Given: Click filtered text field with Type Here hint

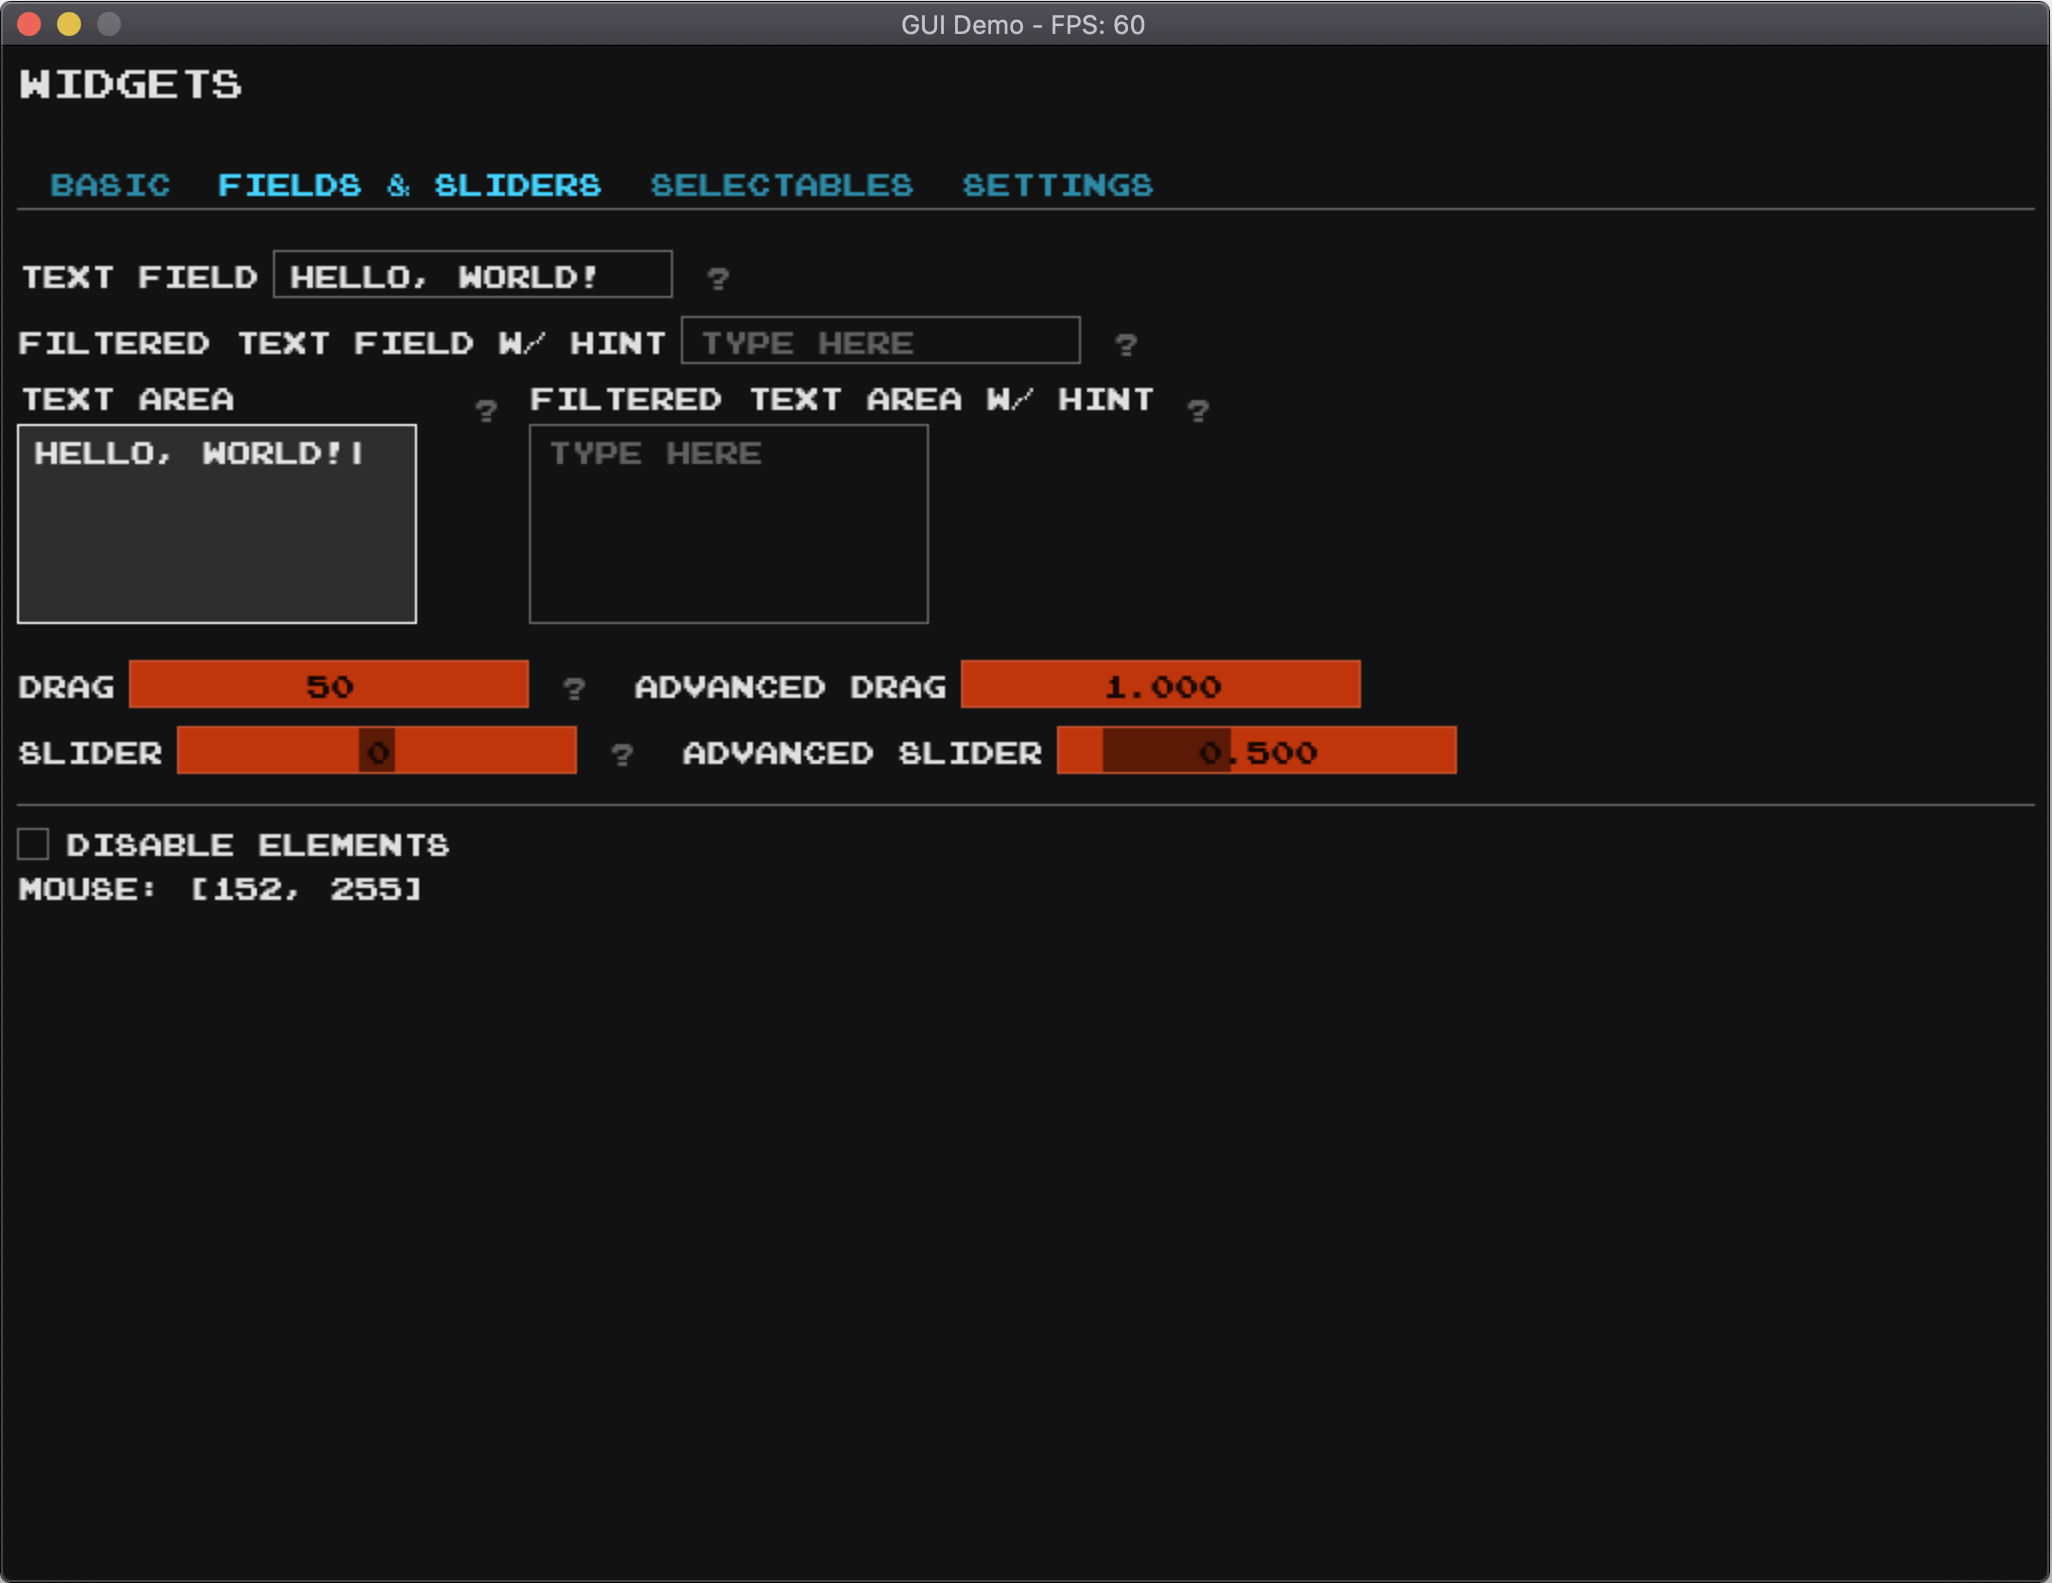Looking at the screenshot, I should (x=880, y=341).
